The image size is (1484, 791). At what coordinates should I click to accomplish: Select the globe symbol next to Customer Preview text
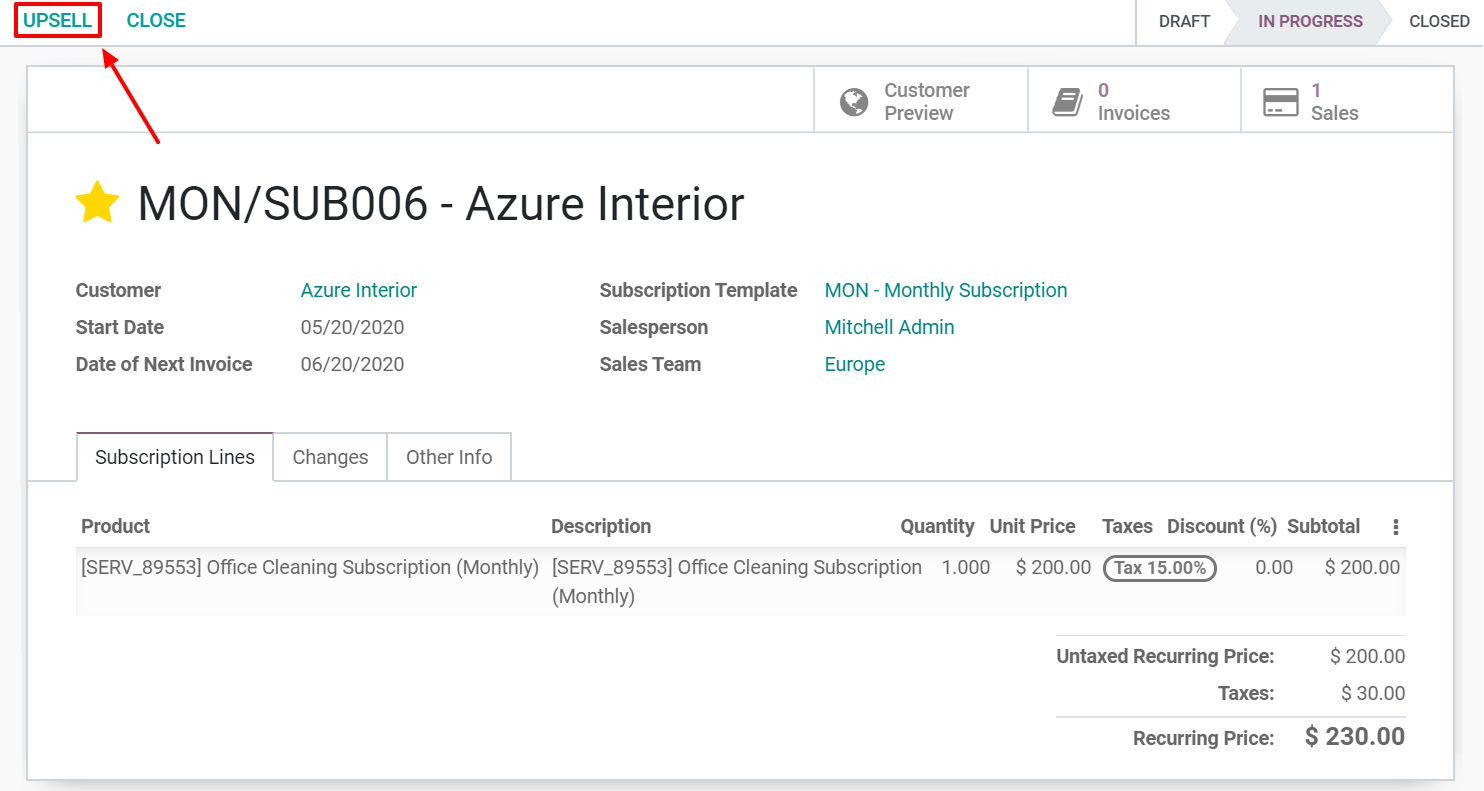pos(853,99)
